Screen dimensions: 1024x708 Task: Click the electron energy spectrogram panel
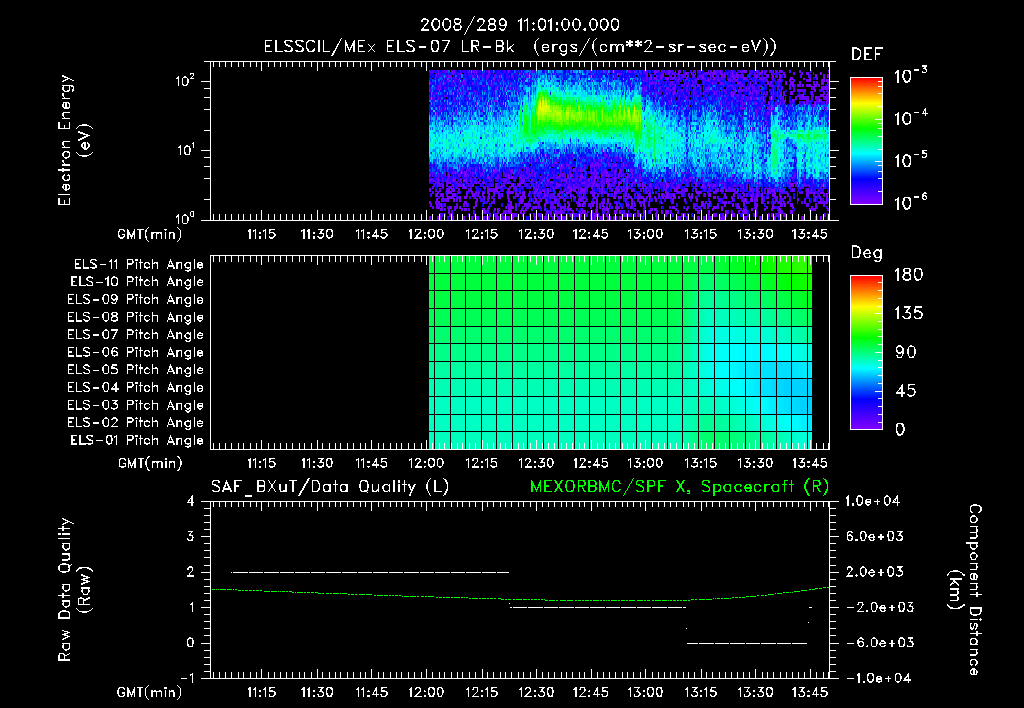[x=520, y=141]
